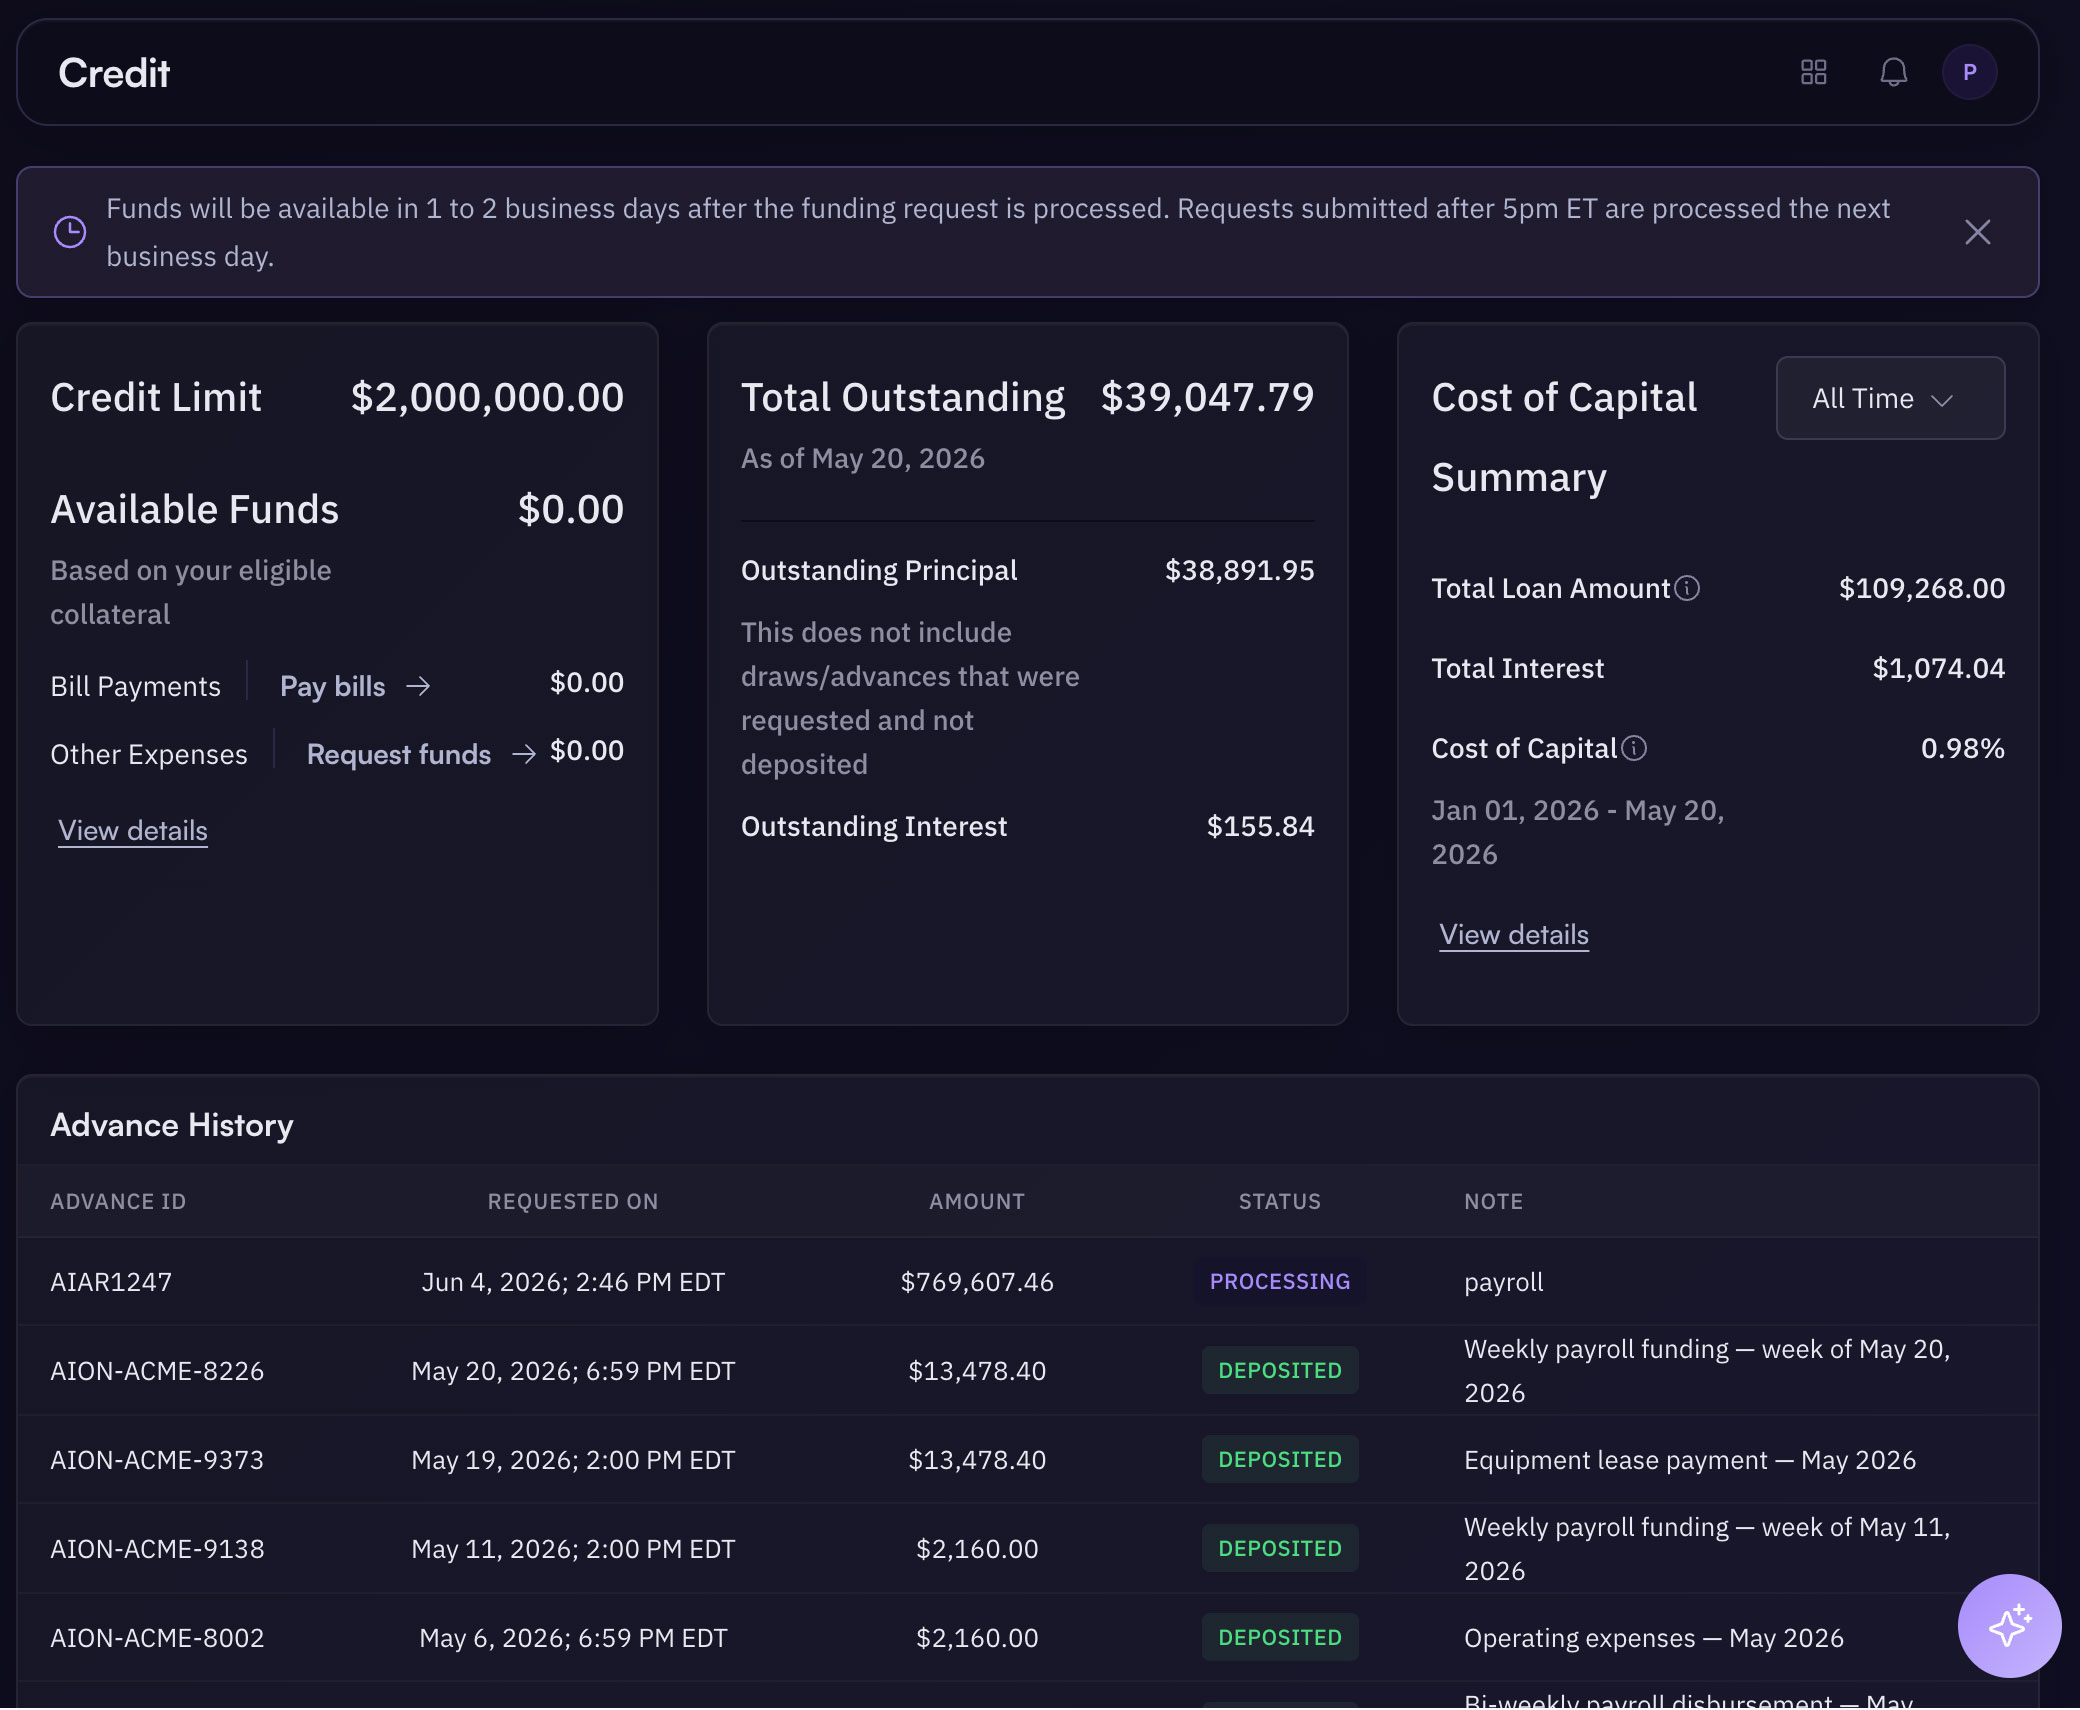Open notifications bell

[1893, 72]
